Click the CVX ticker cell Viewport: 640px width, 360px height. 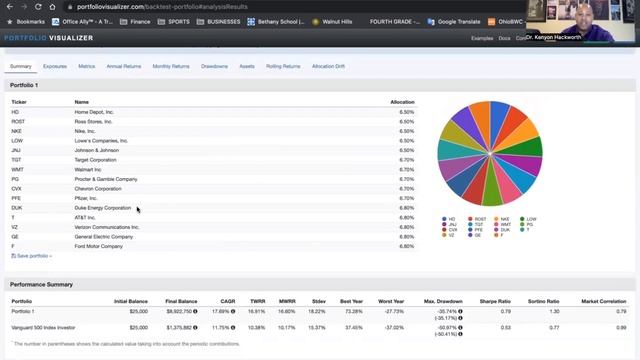pyautogui.click(x=16, y=189)
